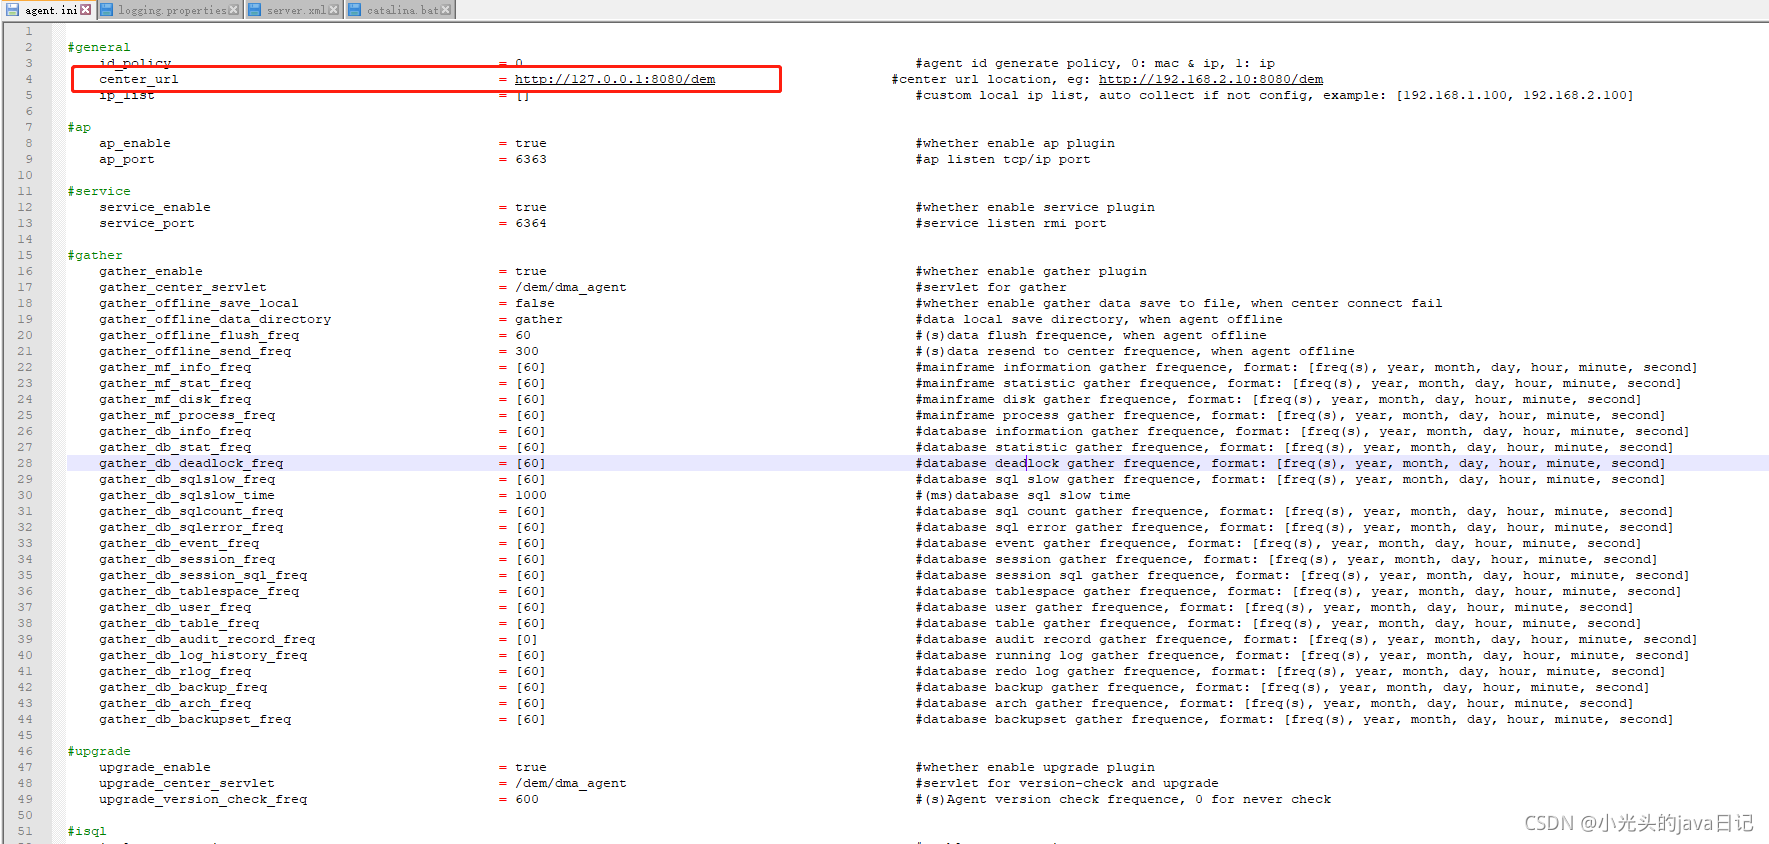
Task: Click upgrade_center_servlet value /dem/dma_agent
Action: coord(571,783)
